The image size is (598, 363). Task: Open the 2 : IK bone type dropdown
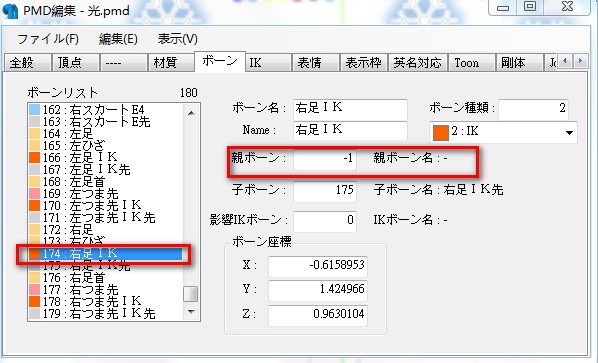click(503, 132)
